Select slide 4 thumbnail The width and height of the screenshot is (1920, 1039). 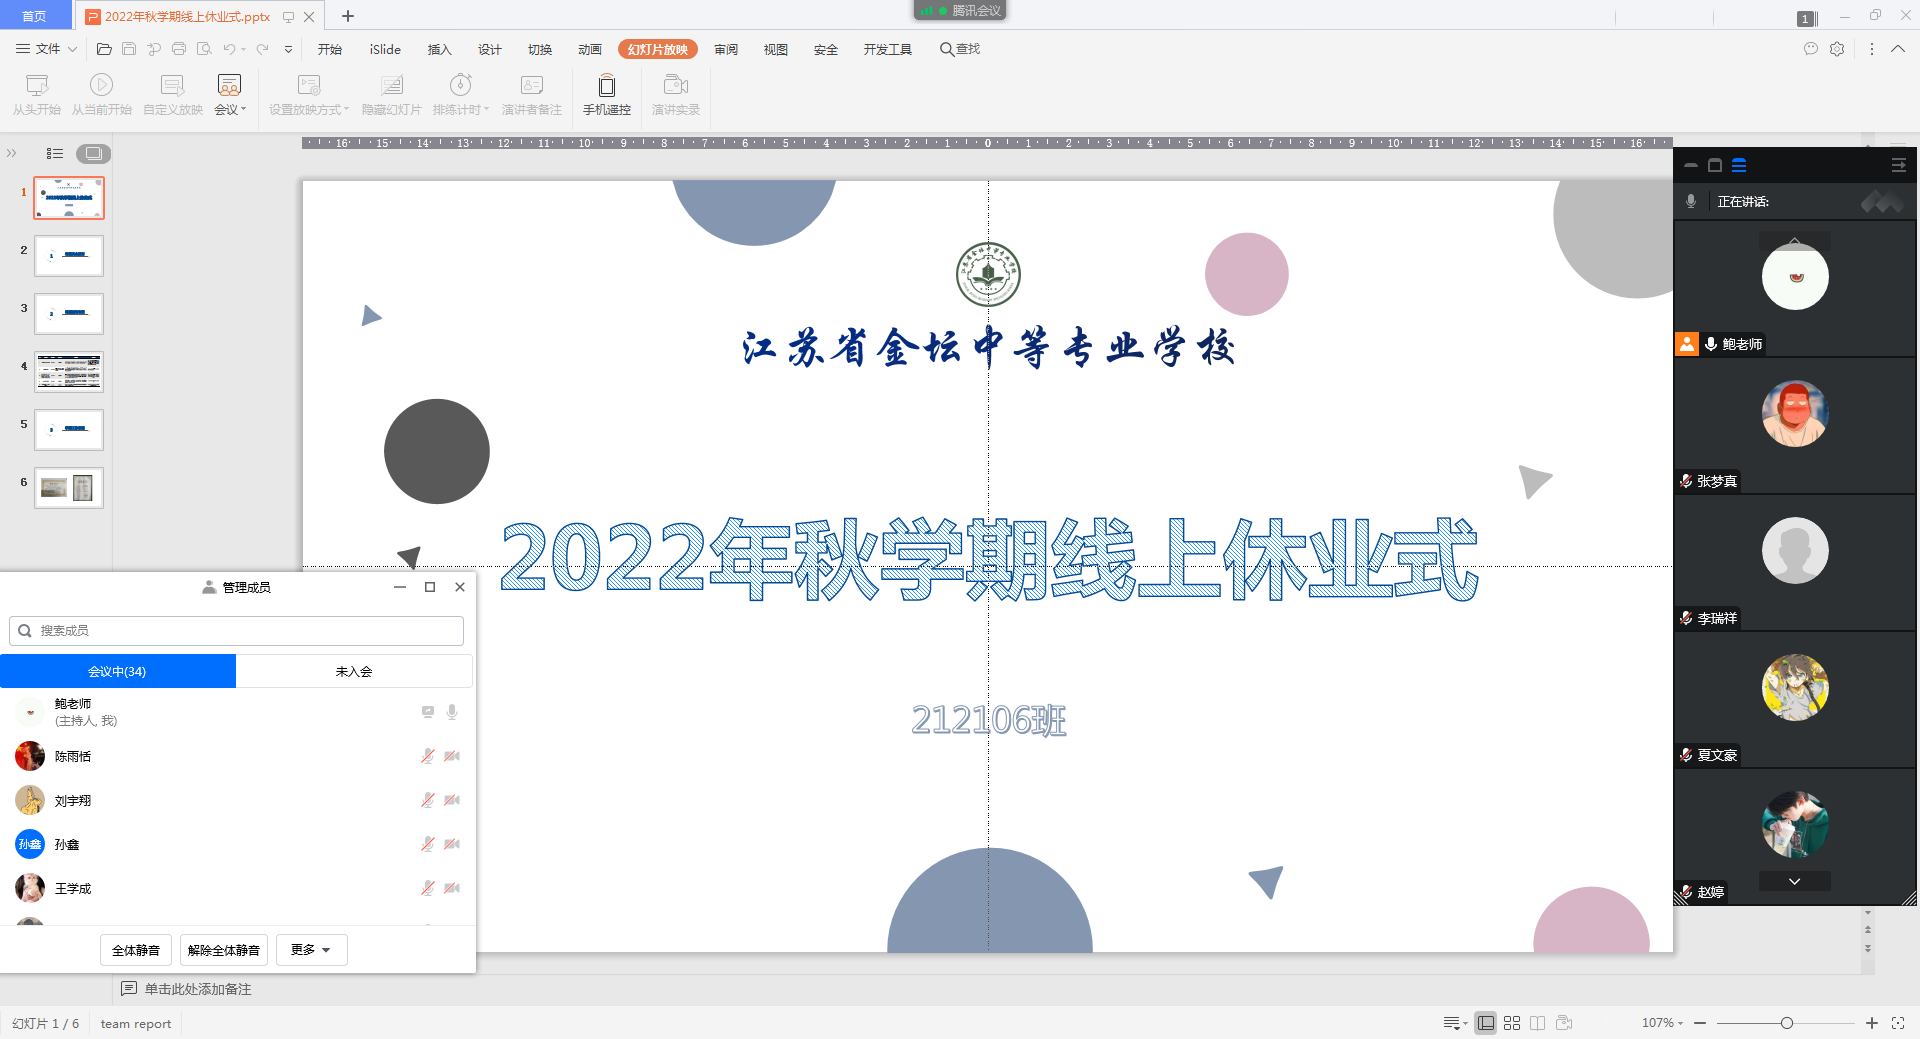click(69, 372)
